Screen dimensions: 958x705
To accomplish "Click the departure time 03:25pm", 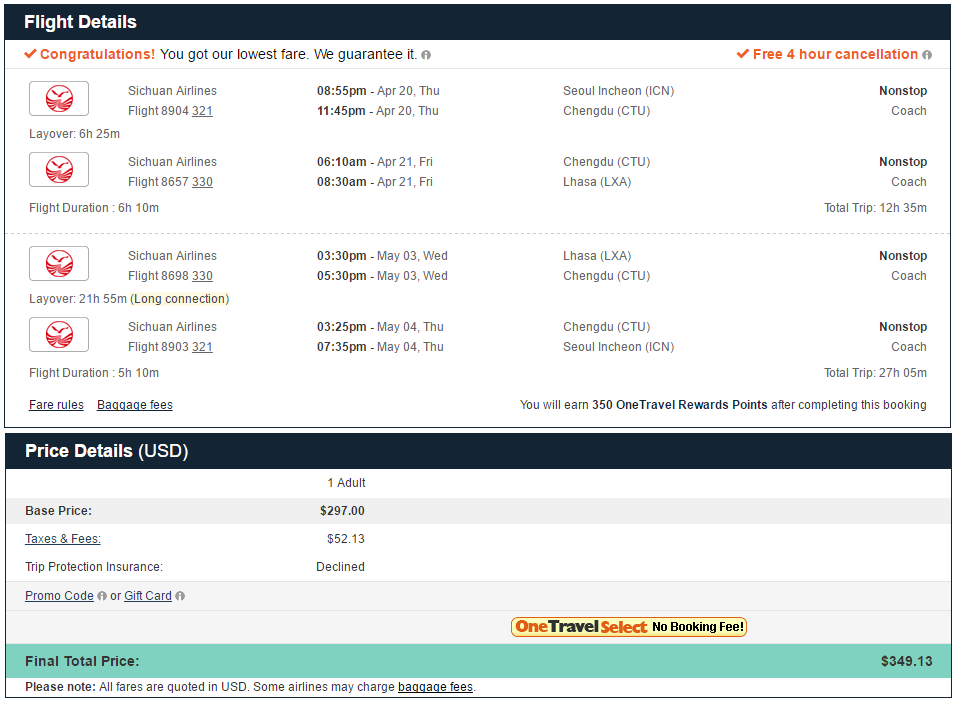I will pyautogui.click(x=342, y=326).
